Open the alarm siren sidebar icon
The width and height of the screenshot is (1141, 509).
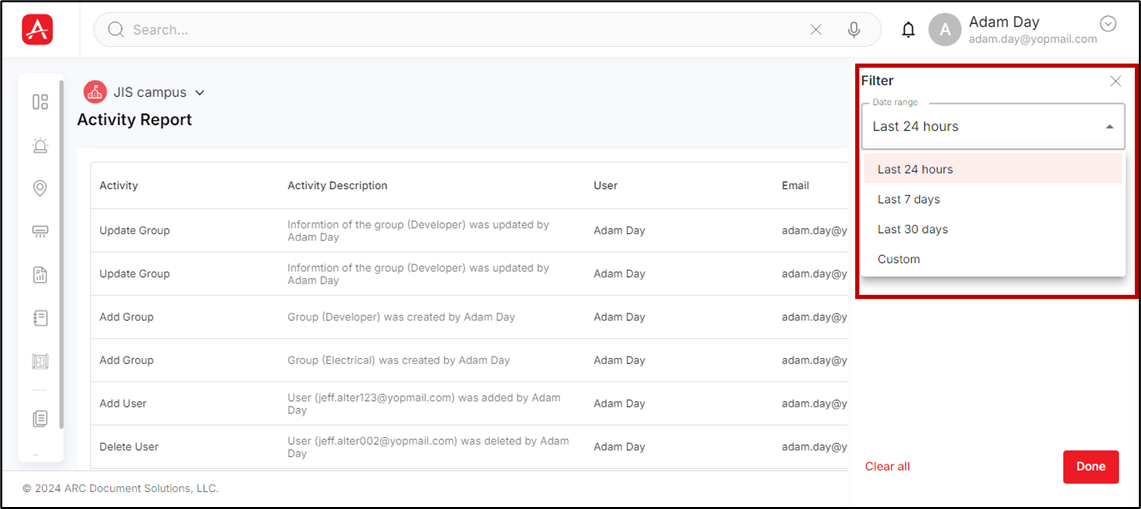click(x=40, y=146)
